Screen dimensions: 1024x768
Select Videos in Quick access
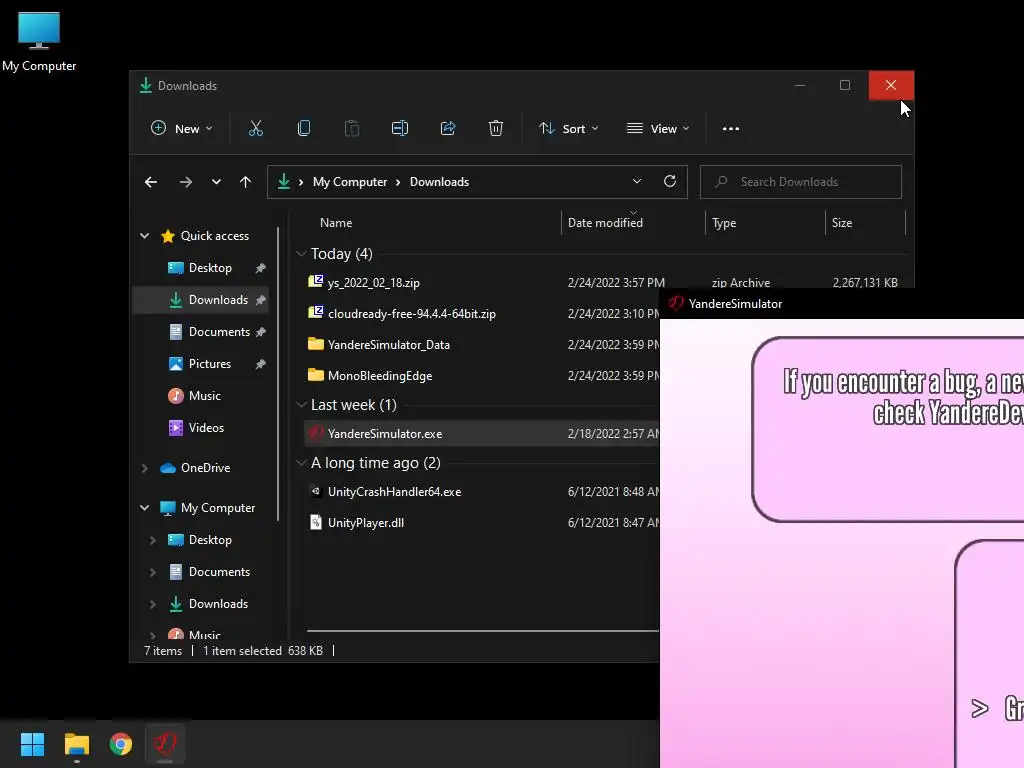pos(206,428)
